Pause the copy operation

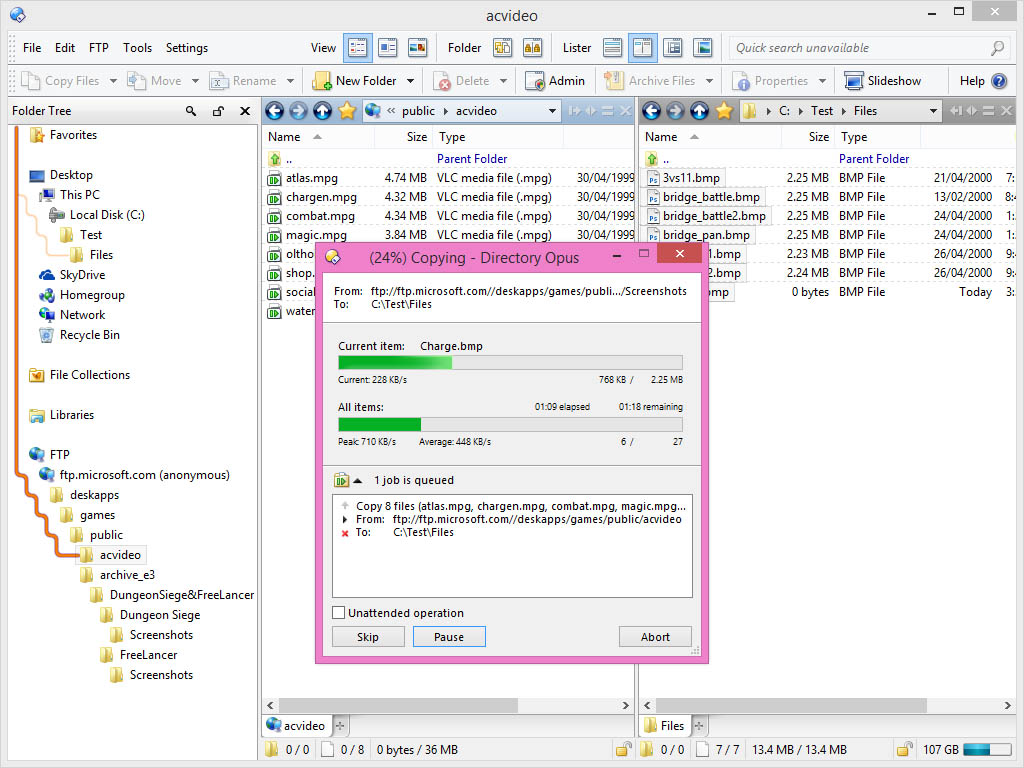449,637
